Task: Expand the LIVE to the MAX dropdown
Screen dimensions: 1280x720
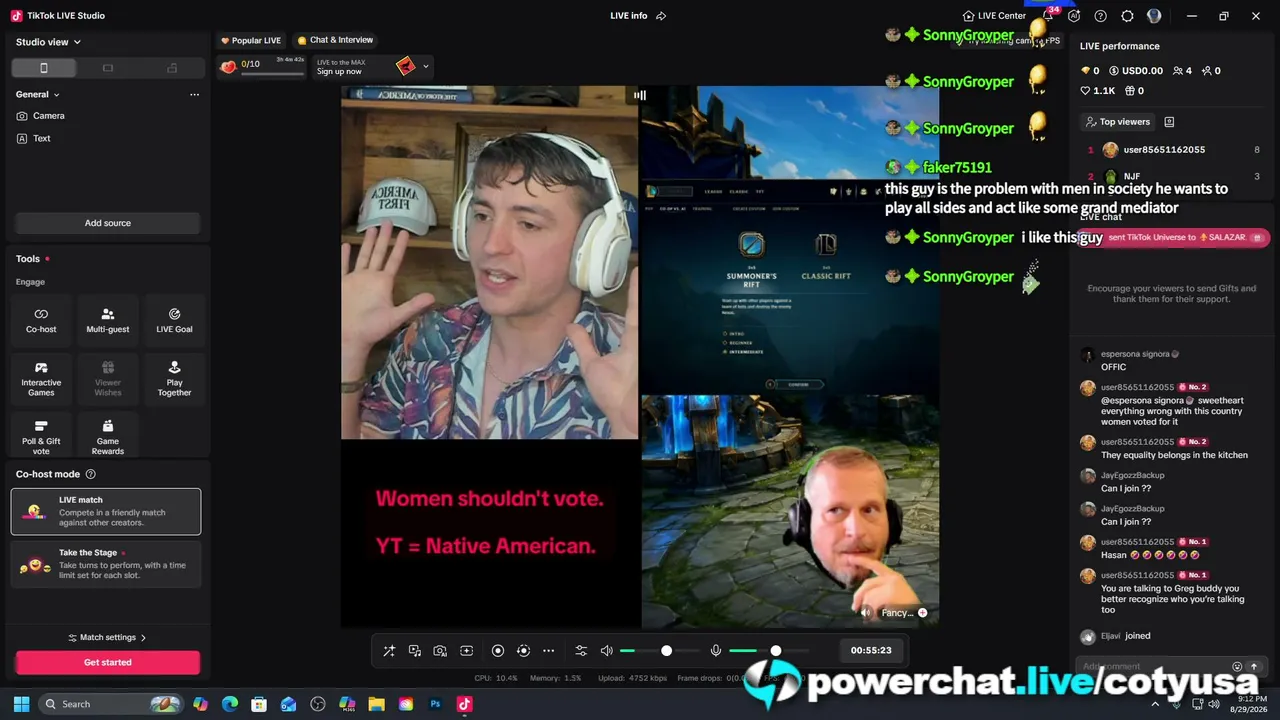Action: coord(425,67)
